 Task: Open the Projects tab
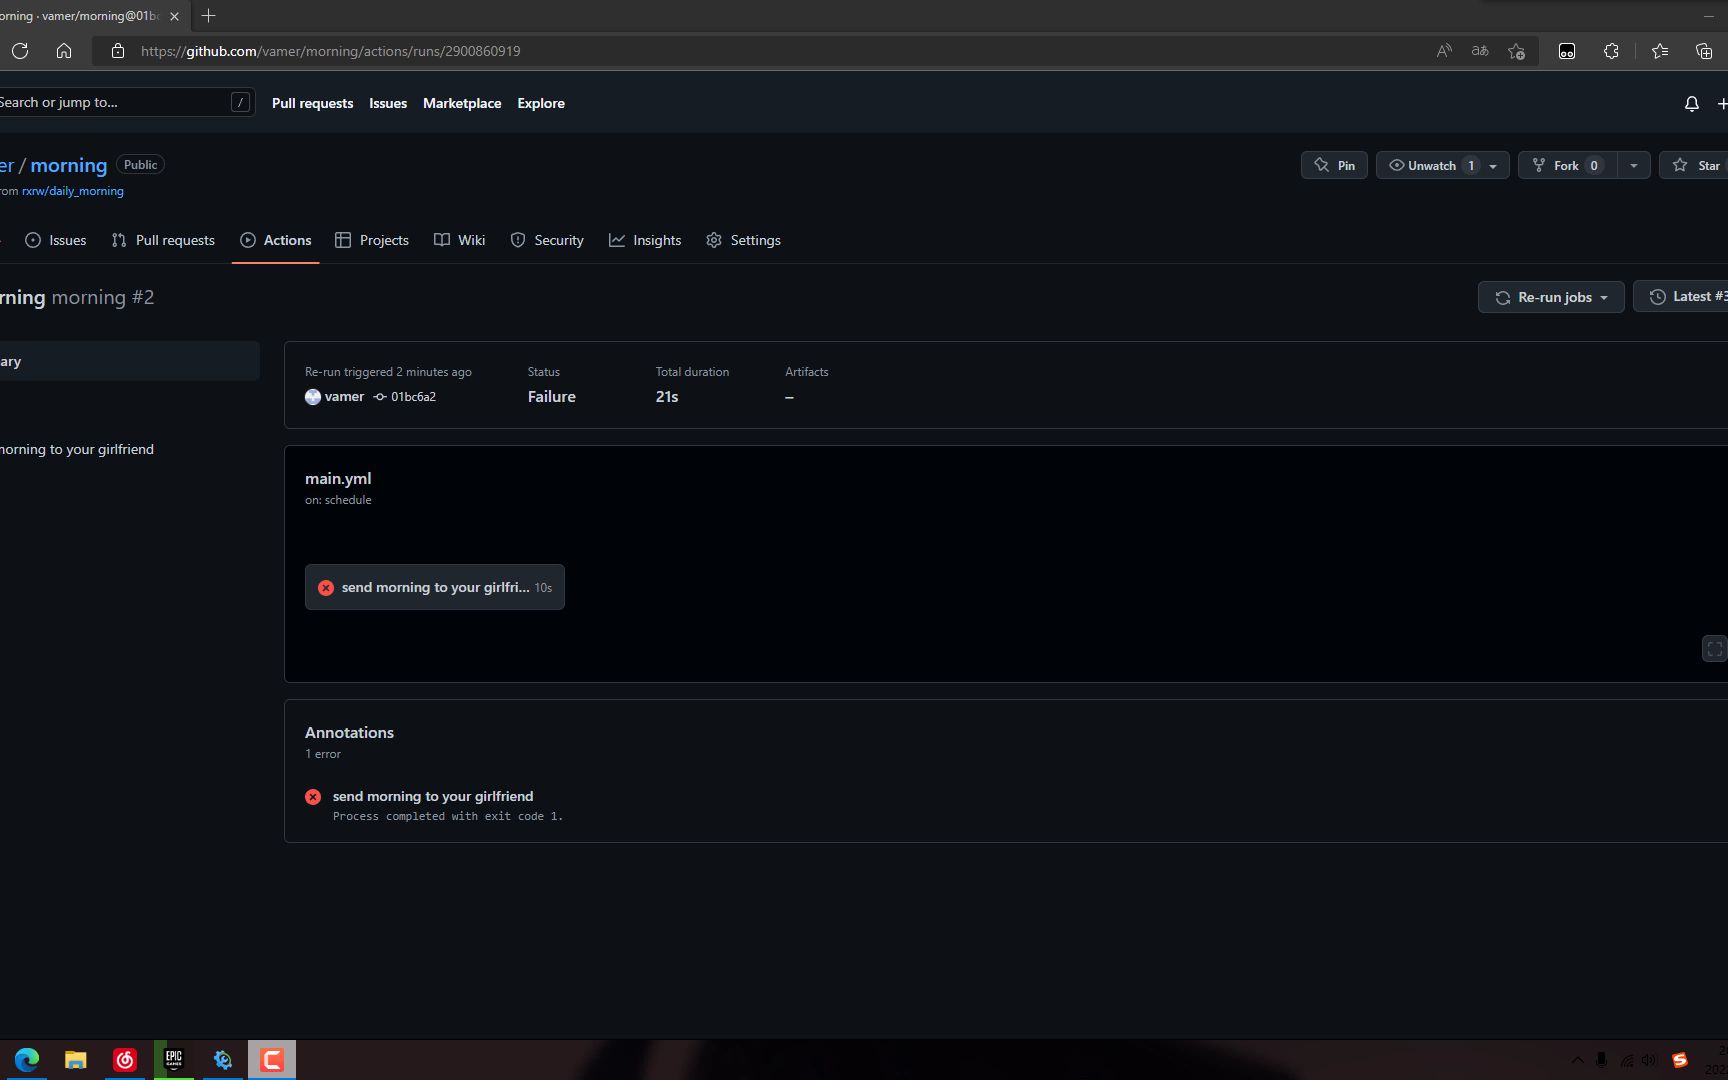(x=372, y=240)
